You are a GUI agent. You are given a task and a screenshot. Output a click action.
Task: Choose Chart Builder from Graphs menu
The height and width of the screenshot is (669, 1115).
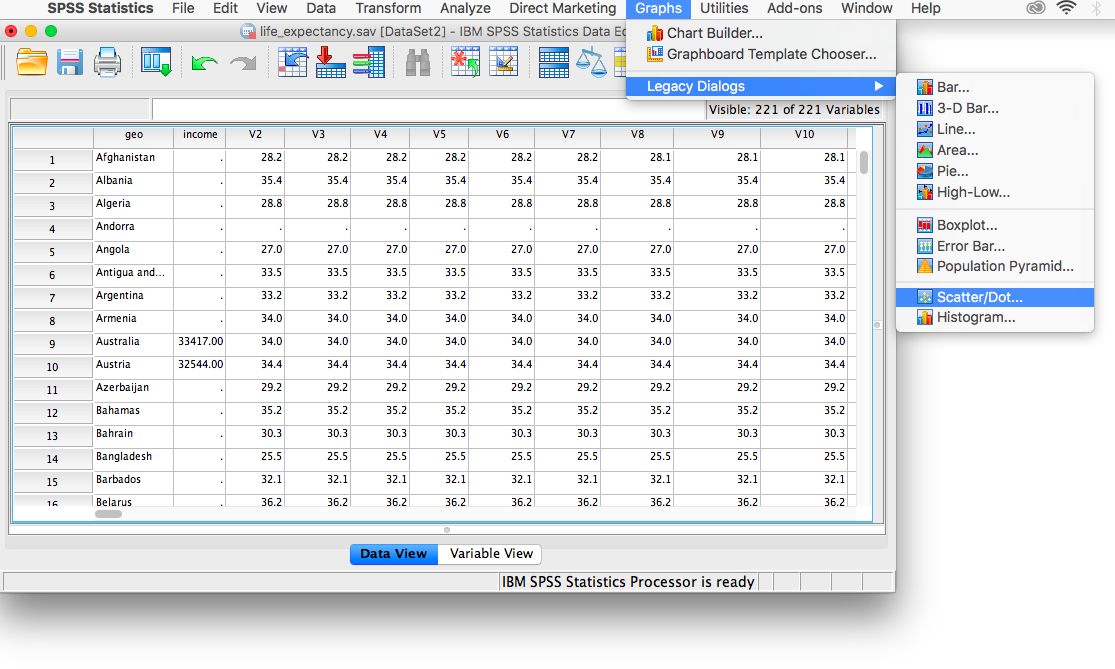click(761, 33)
